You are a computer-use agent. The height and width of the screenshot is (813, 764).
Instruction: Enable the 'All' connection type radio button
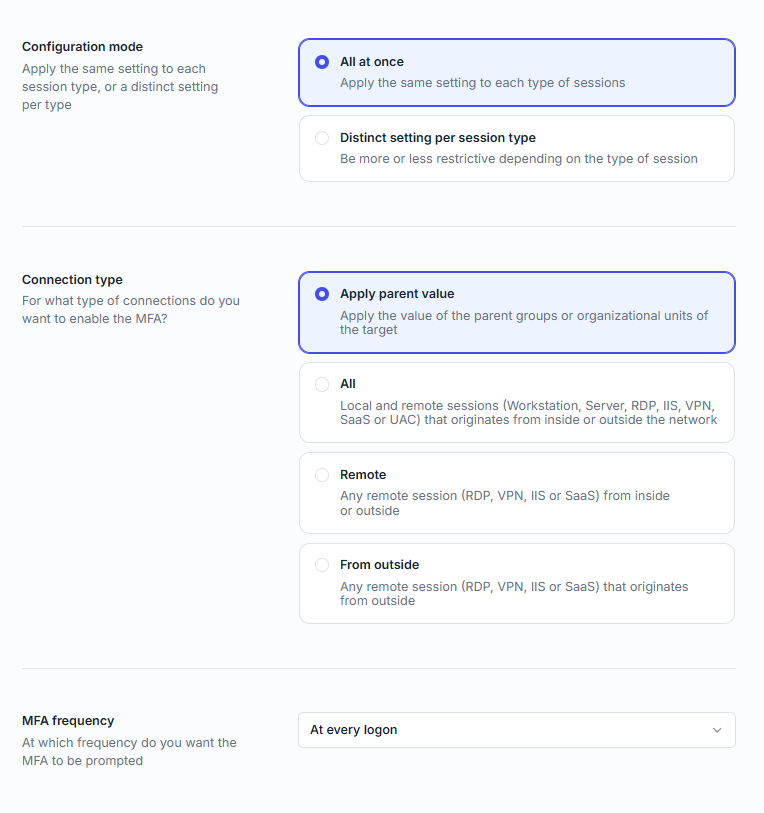click(322, 384)
